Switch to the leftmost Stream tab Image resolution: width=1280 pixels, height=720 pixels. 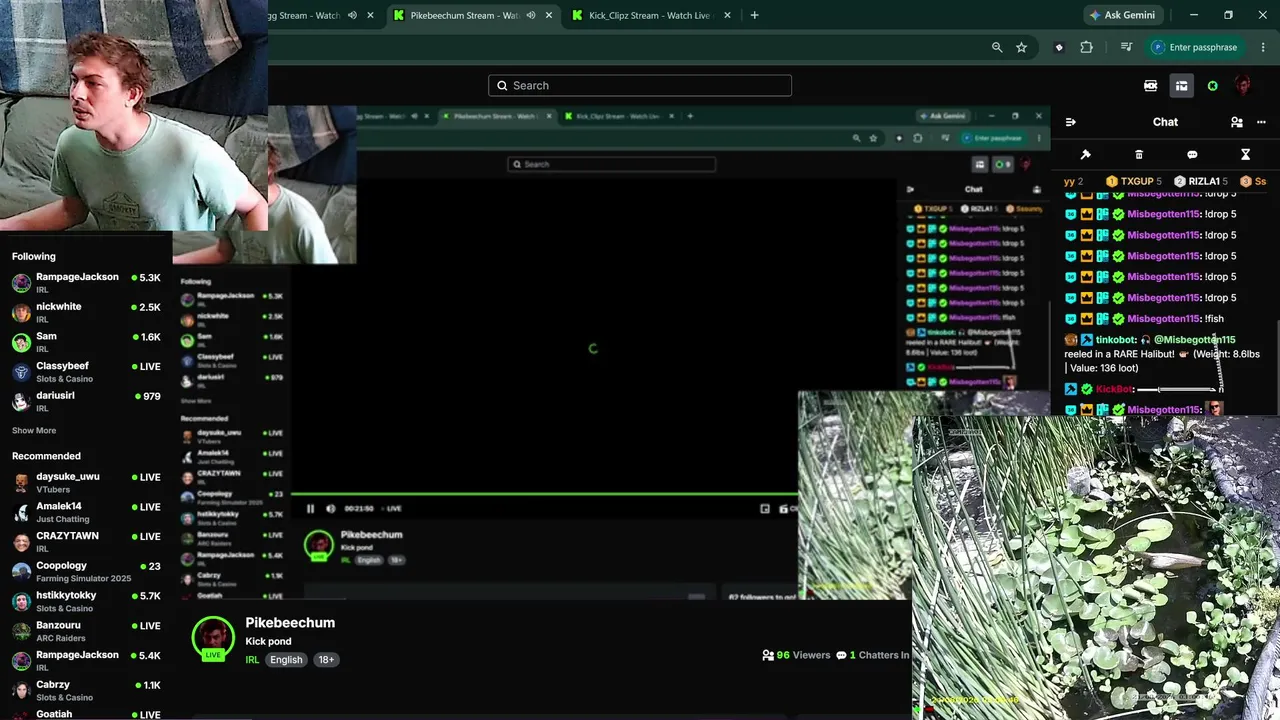click(305, 15)
